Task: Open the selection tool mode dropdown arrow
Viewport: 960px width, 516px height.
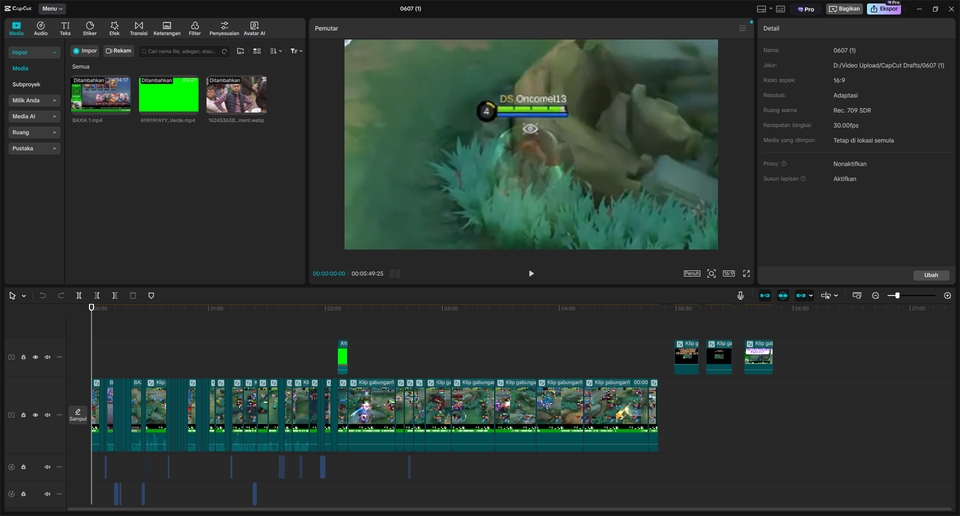Action: click(x=24, y=296)
